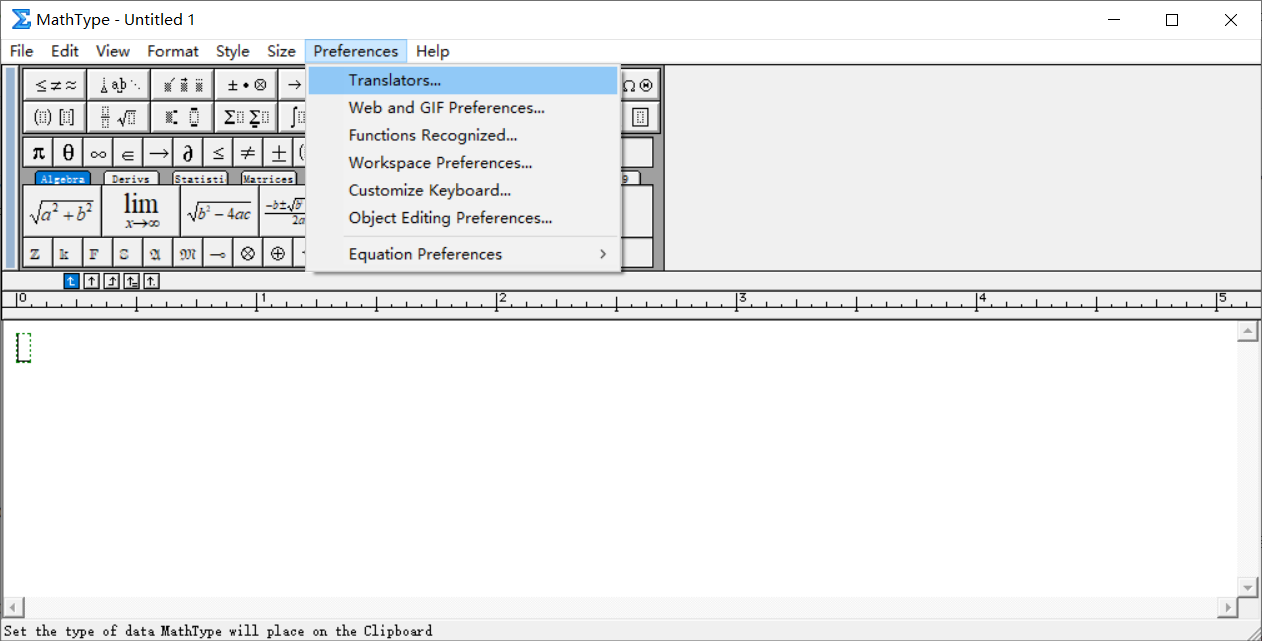Insert the square root of a²+b² expression
This screenshot has height=641, width=1262.
point(62,211)
